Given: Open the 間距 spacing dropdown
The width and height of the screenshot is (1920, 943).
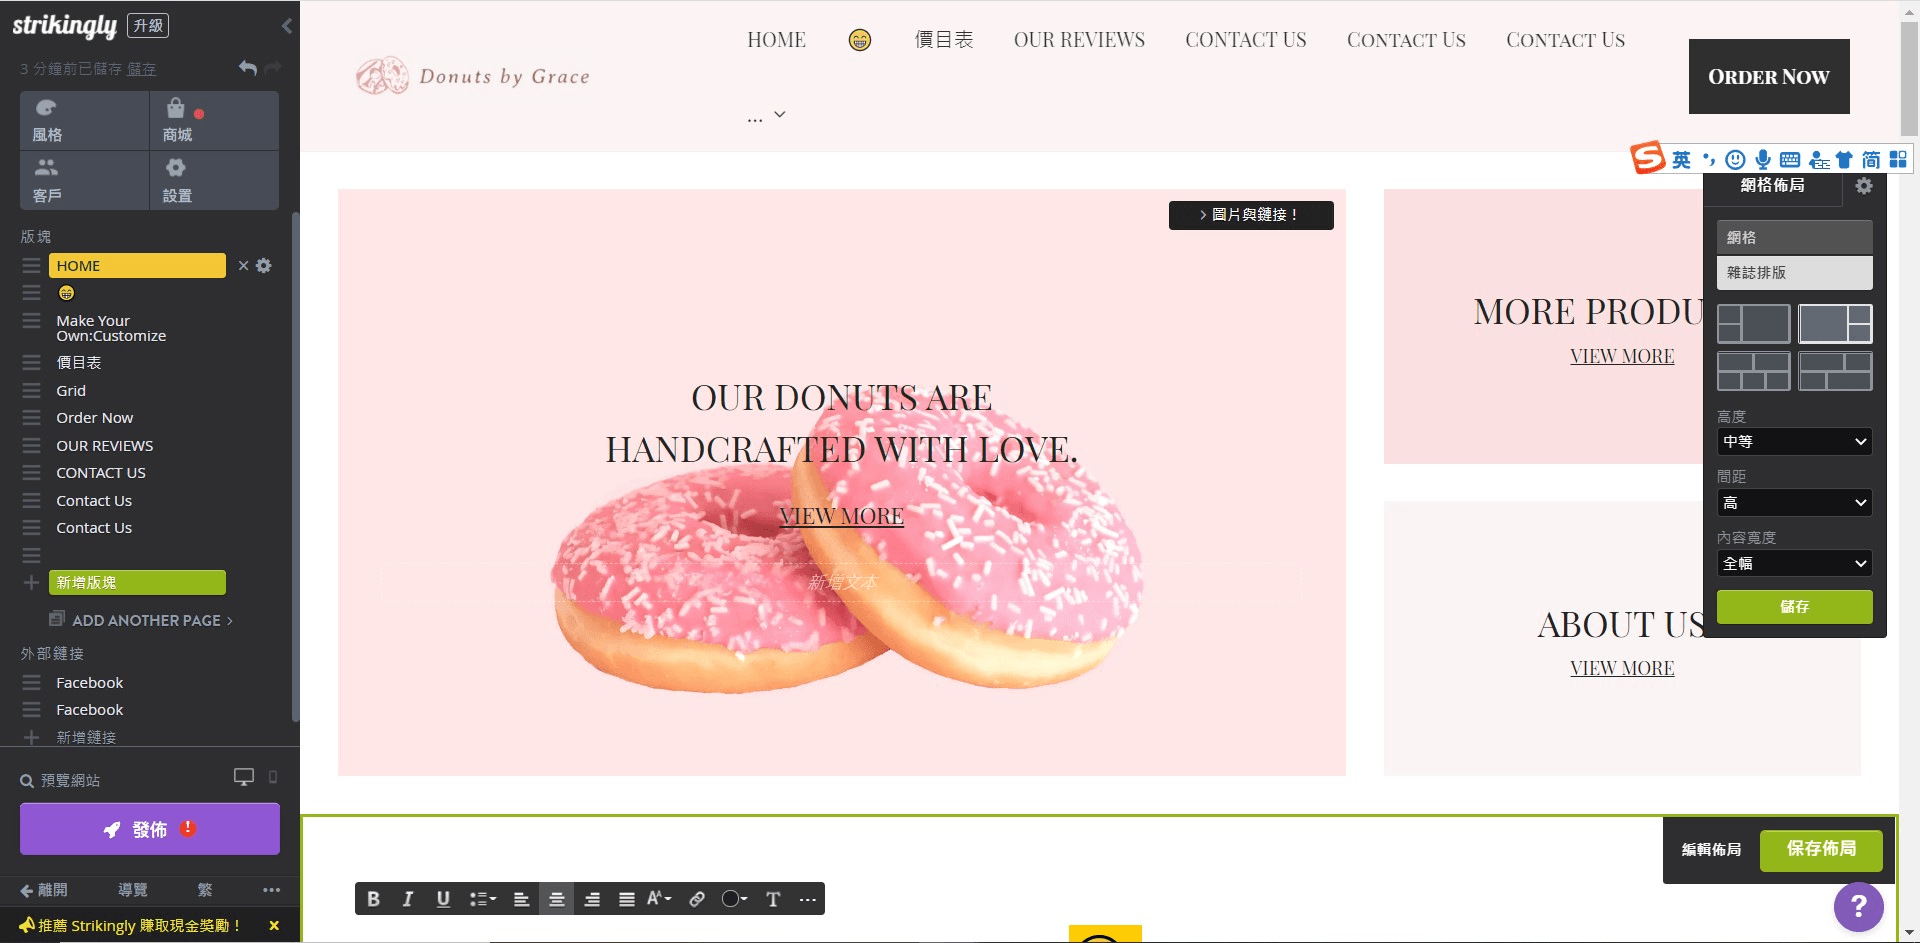Looking at the screenshot, I should [1794, 503].
